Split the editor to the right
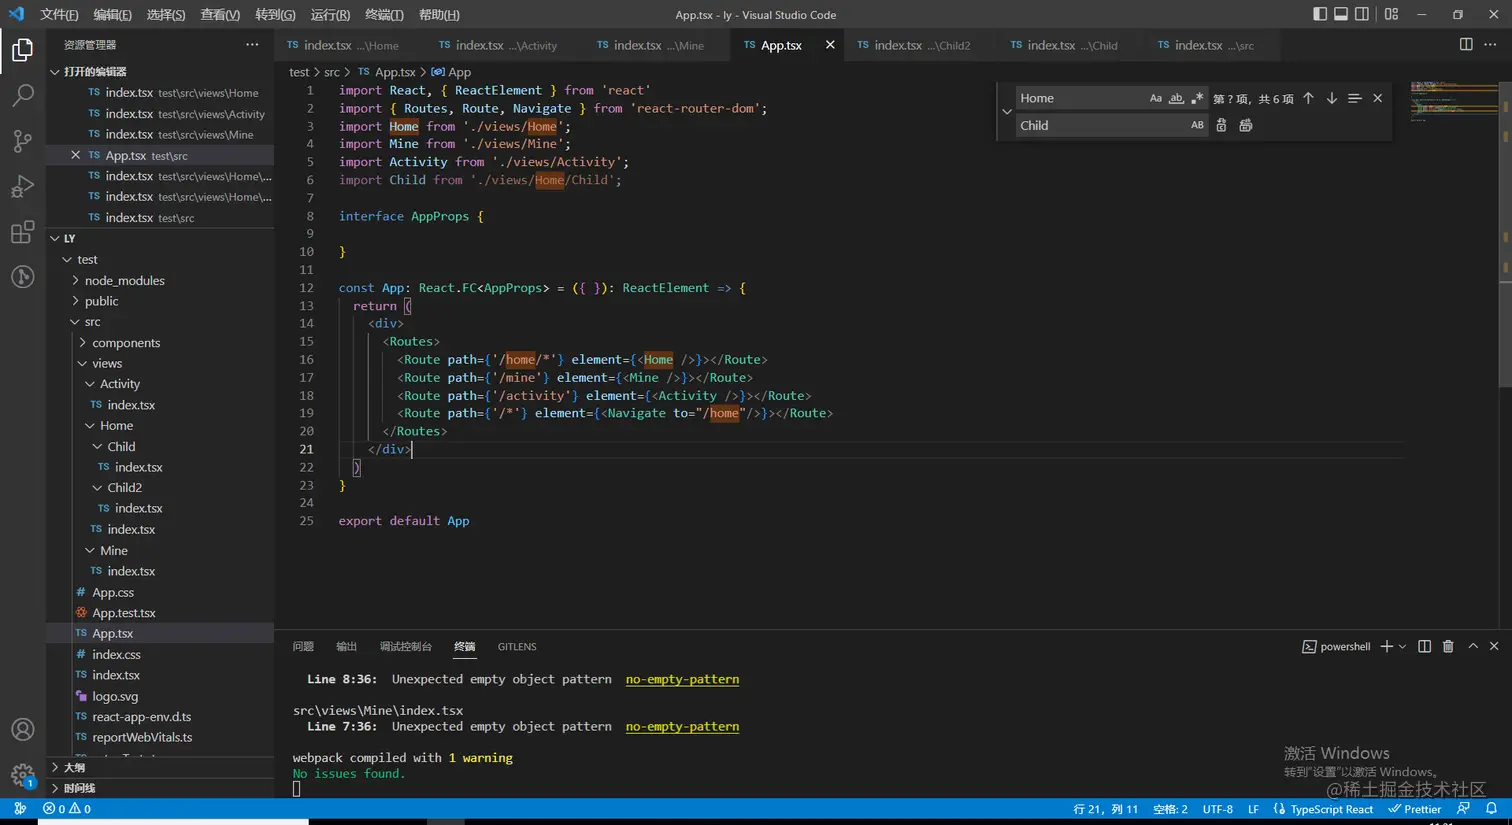 (x=1466, y=44)
